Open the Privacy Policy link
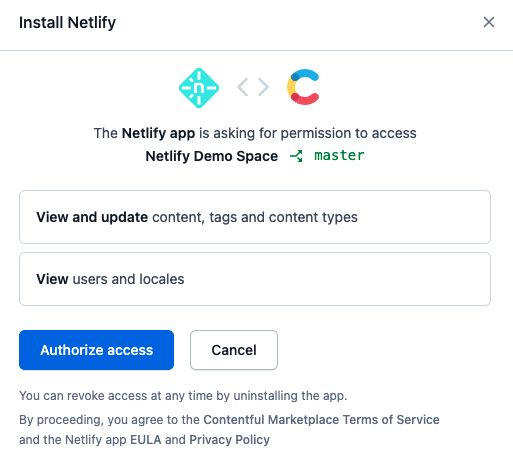513x461 pixels. coord(229,440)
